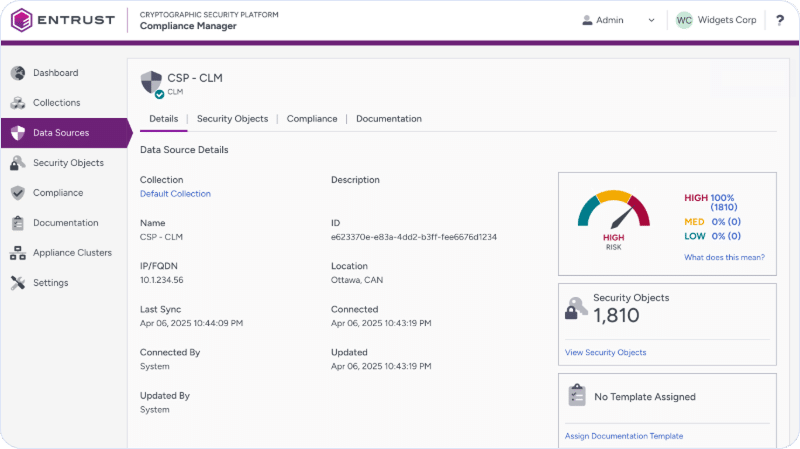Open Collections via its sidebar icon

coord(17,103)
